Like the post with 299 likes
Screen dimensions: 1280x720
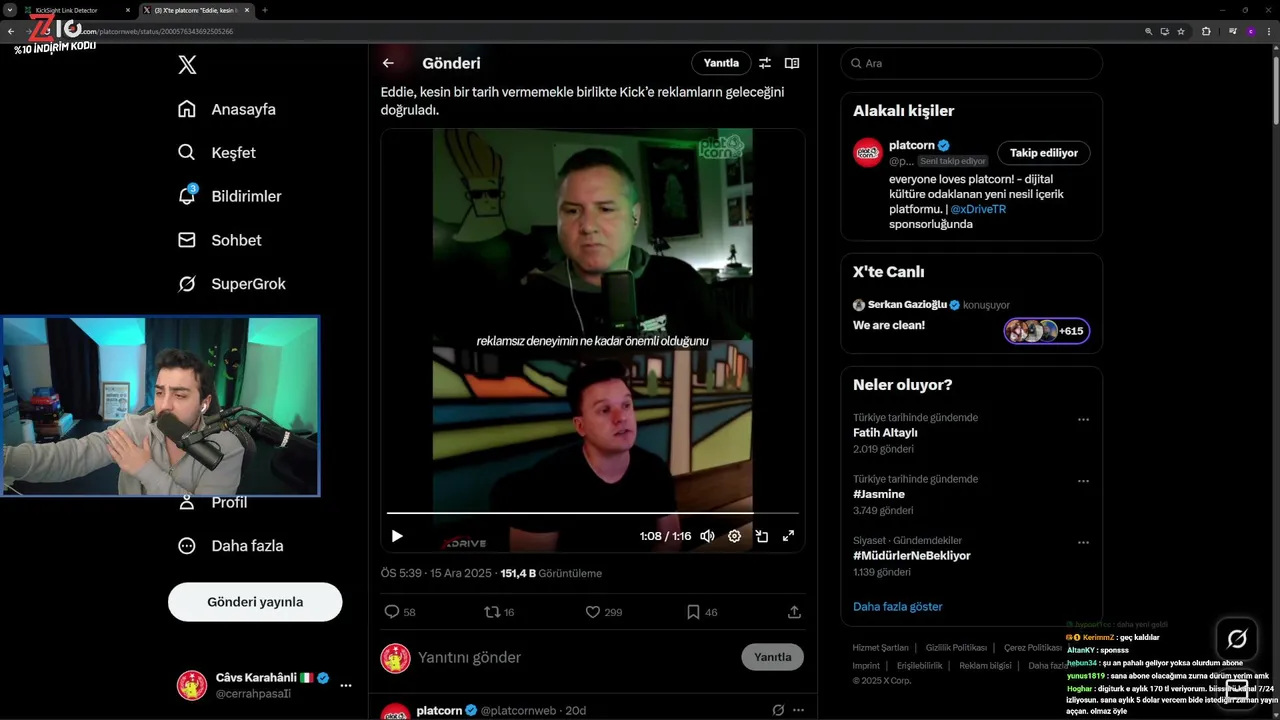tap(603, 612)
